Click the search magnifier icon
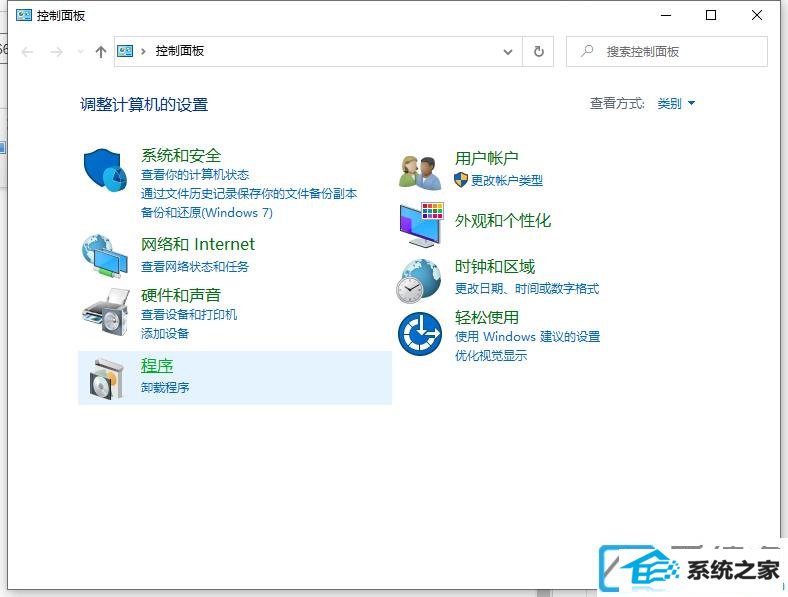 coord(587,51)
